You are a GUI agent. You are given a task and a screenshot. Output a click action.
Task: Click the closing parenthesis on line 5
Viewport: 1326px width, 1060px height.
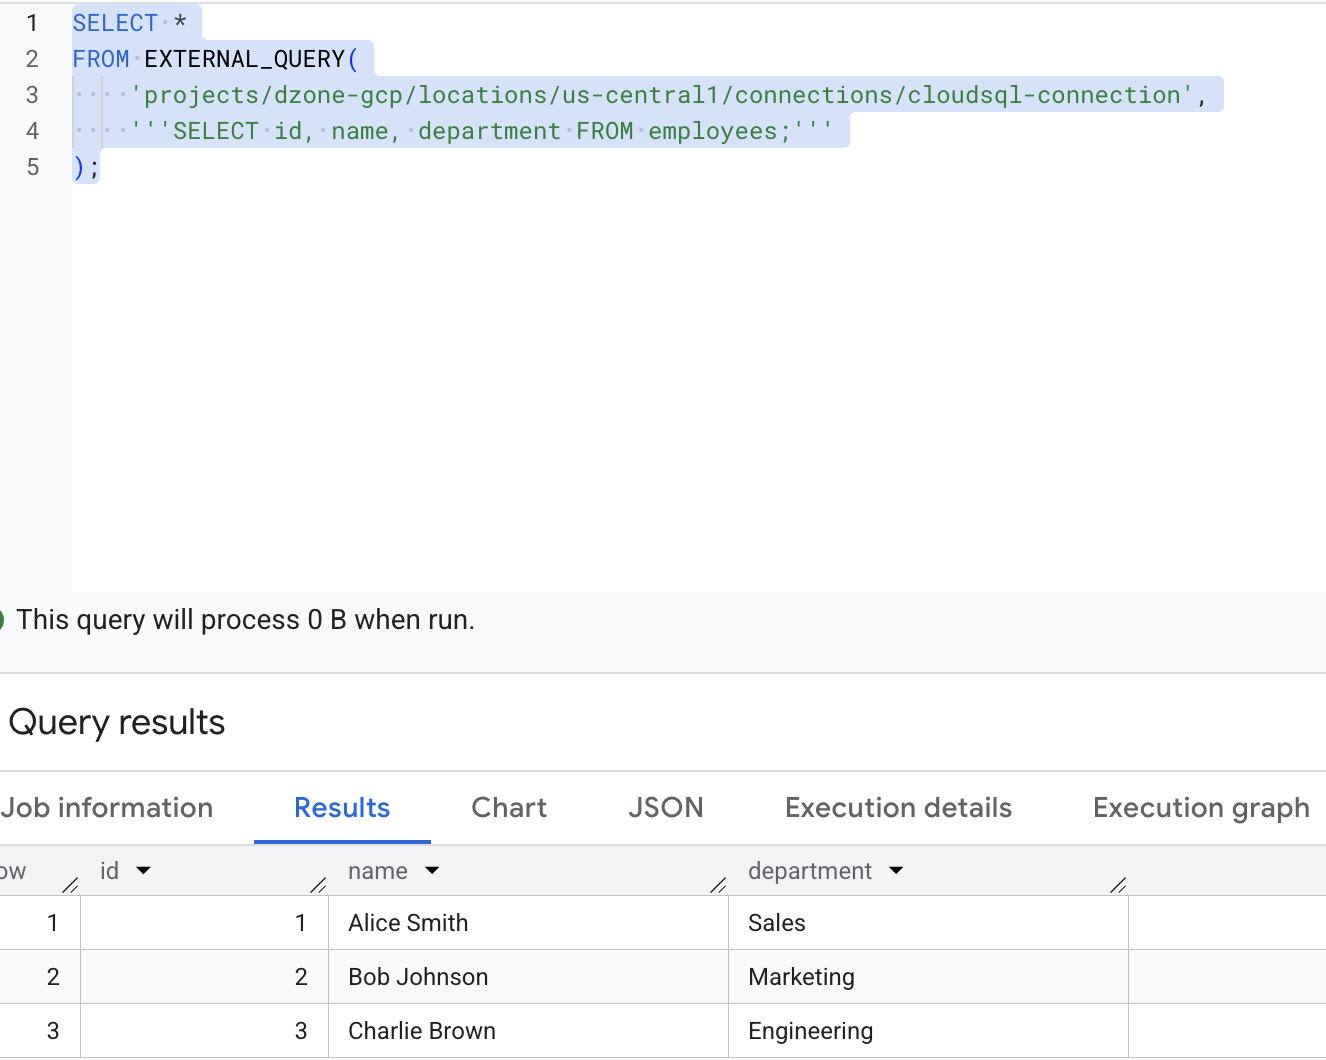(79, 167)
